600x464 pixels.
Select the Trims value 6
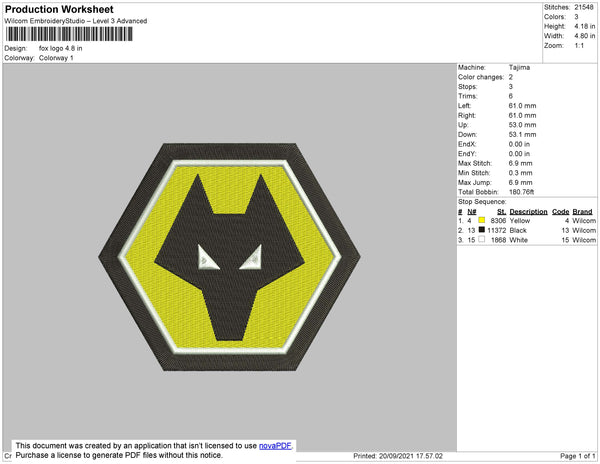(510, 96)
